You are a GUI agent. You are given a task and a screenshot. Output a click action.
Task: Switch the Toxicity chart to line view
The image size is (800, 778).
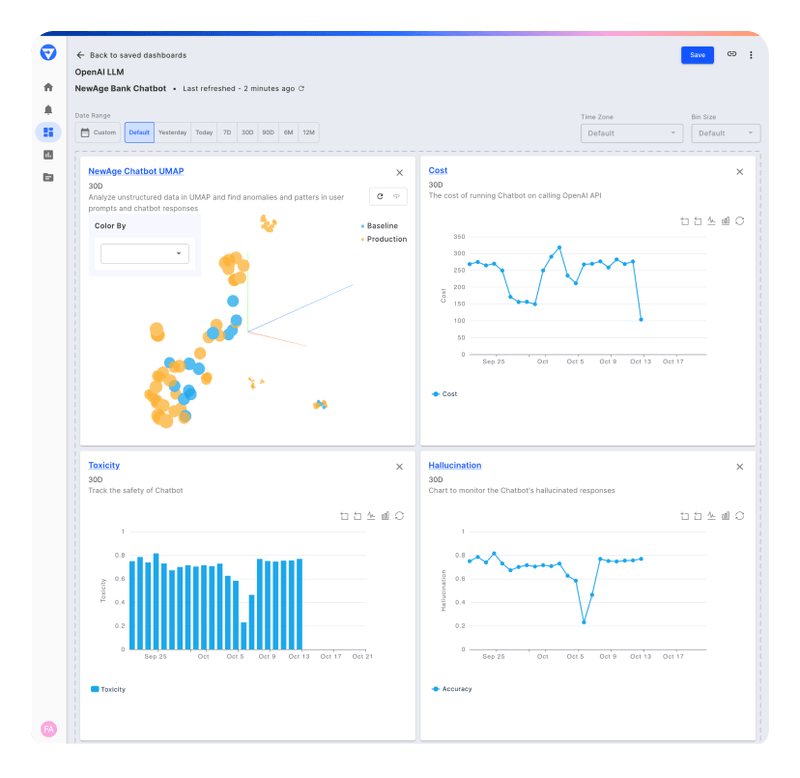tap(371, 516)
